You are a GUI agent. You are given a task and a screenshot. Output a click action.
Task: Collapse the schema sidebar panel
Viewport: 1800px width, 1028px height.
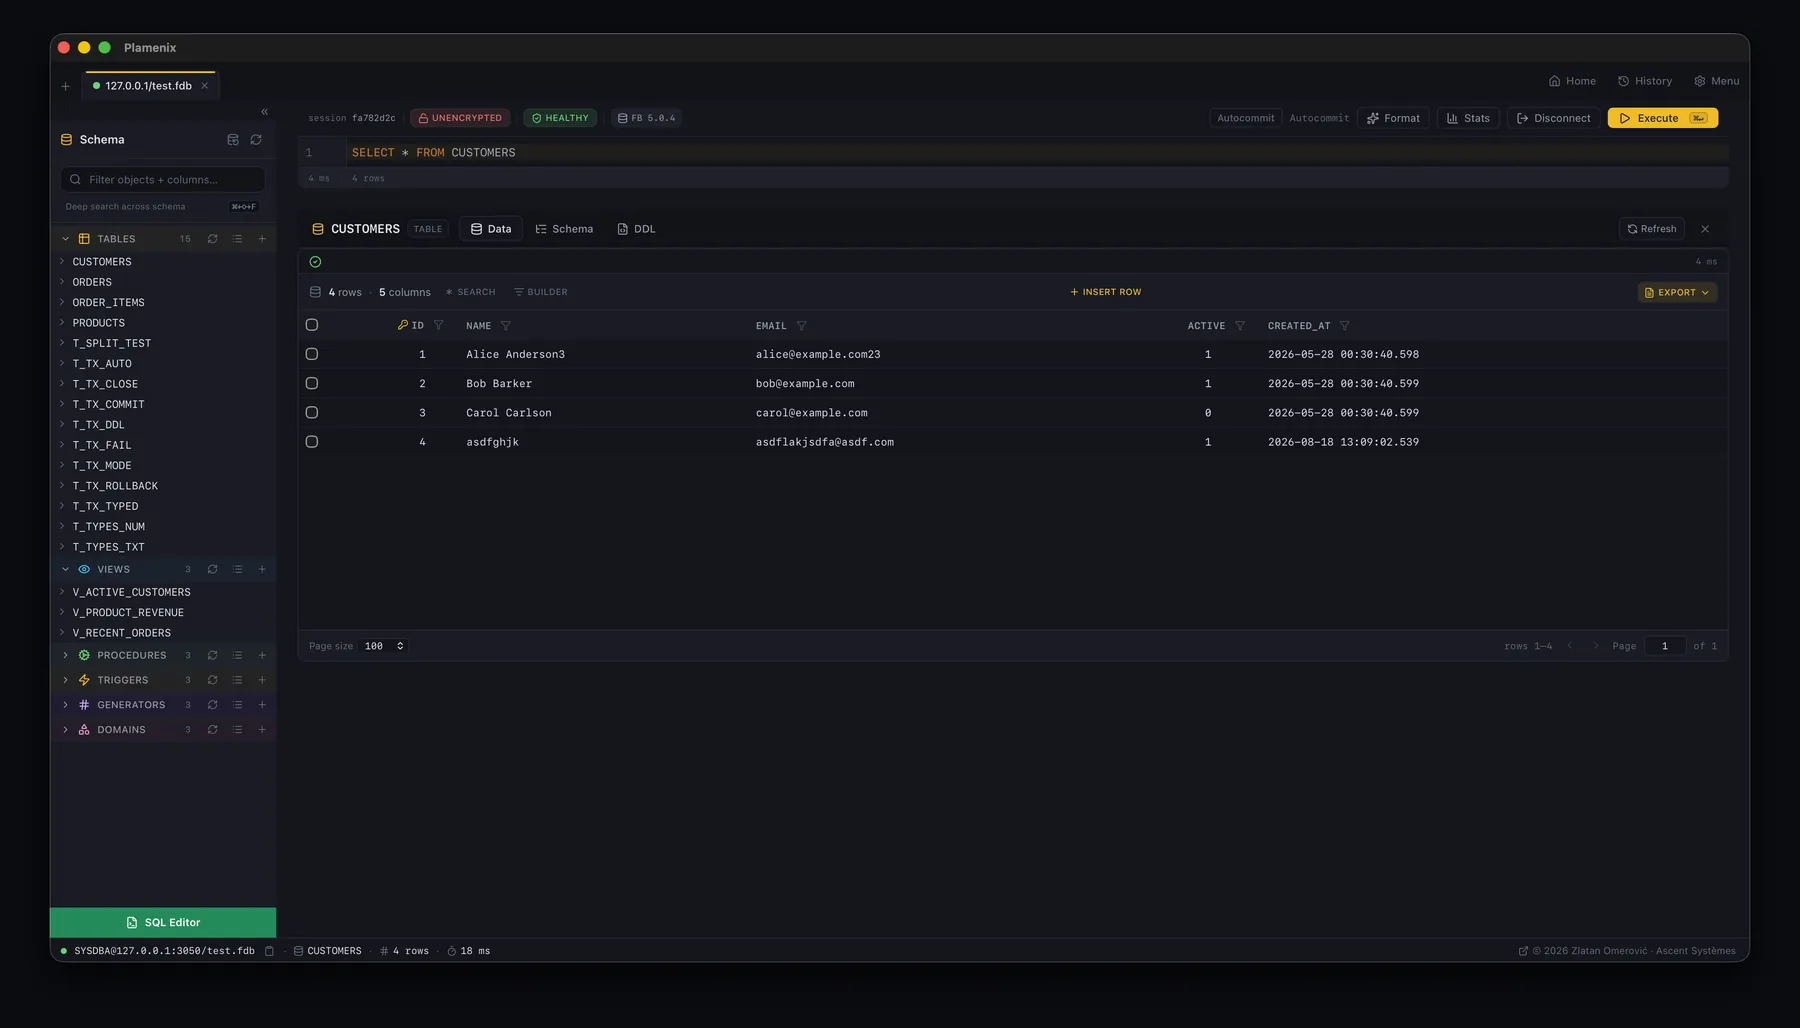coord(264,112)
